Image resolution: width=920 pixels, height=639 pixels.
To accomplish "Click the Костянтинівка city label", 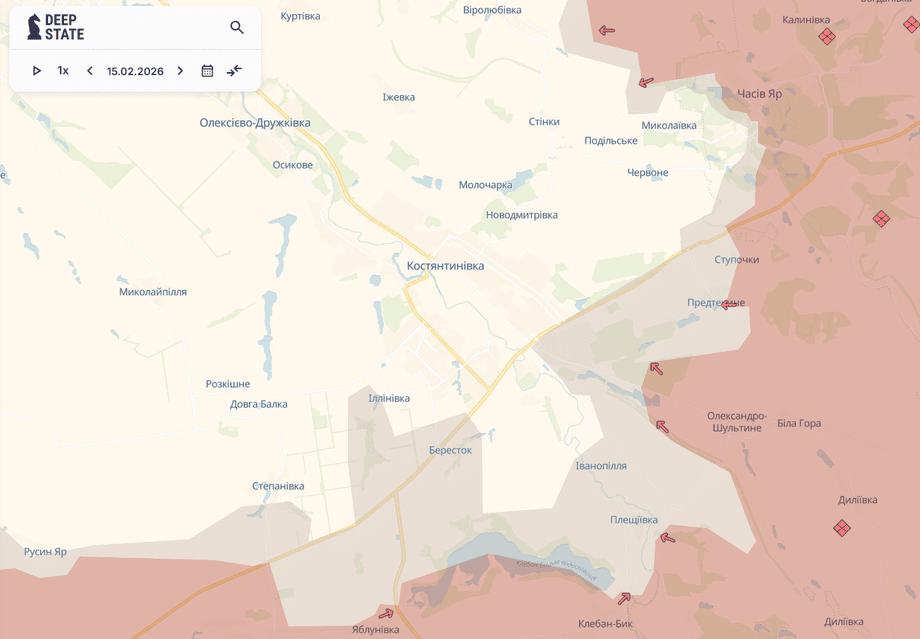I will pos(445,266).
